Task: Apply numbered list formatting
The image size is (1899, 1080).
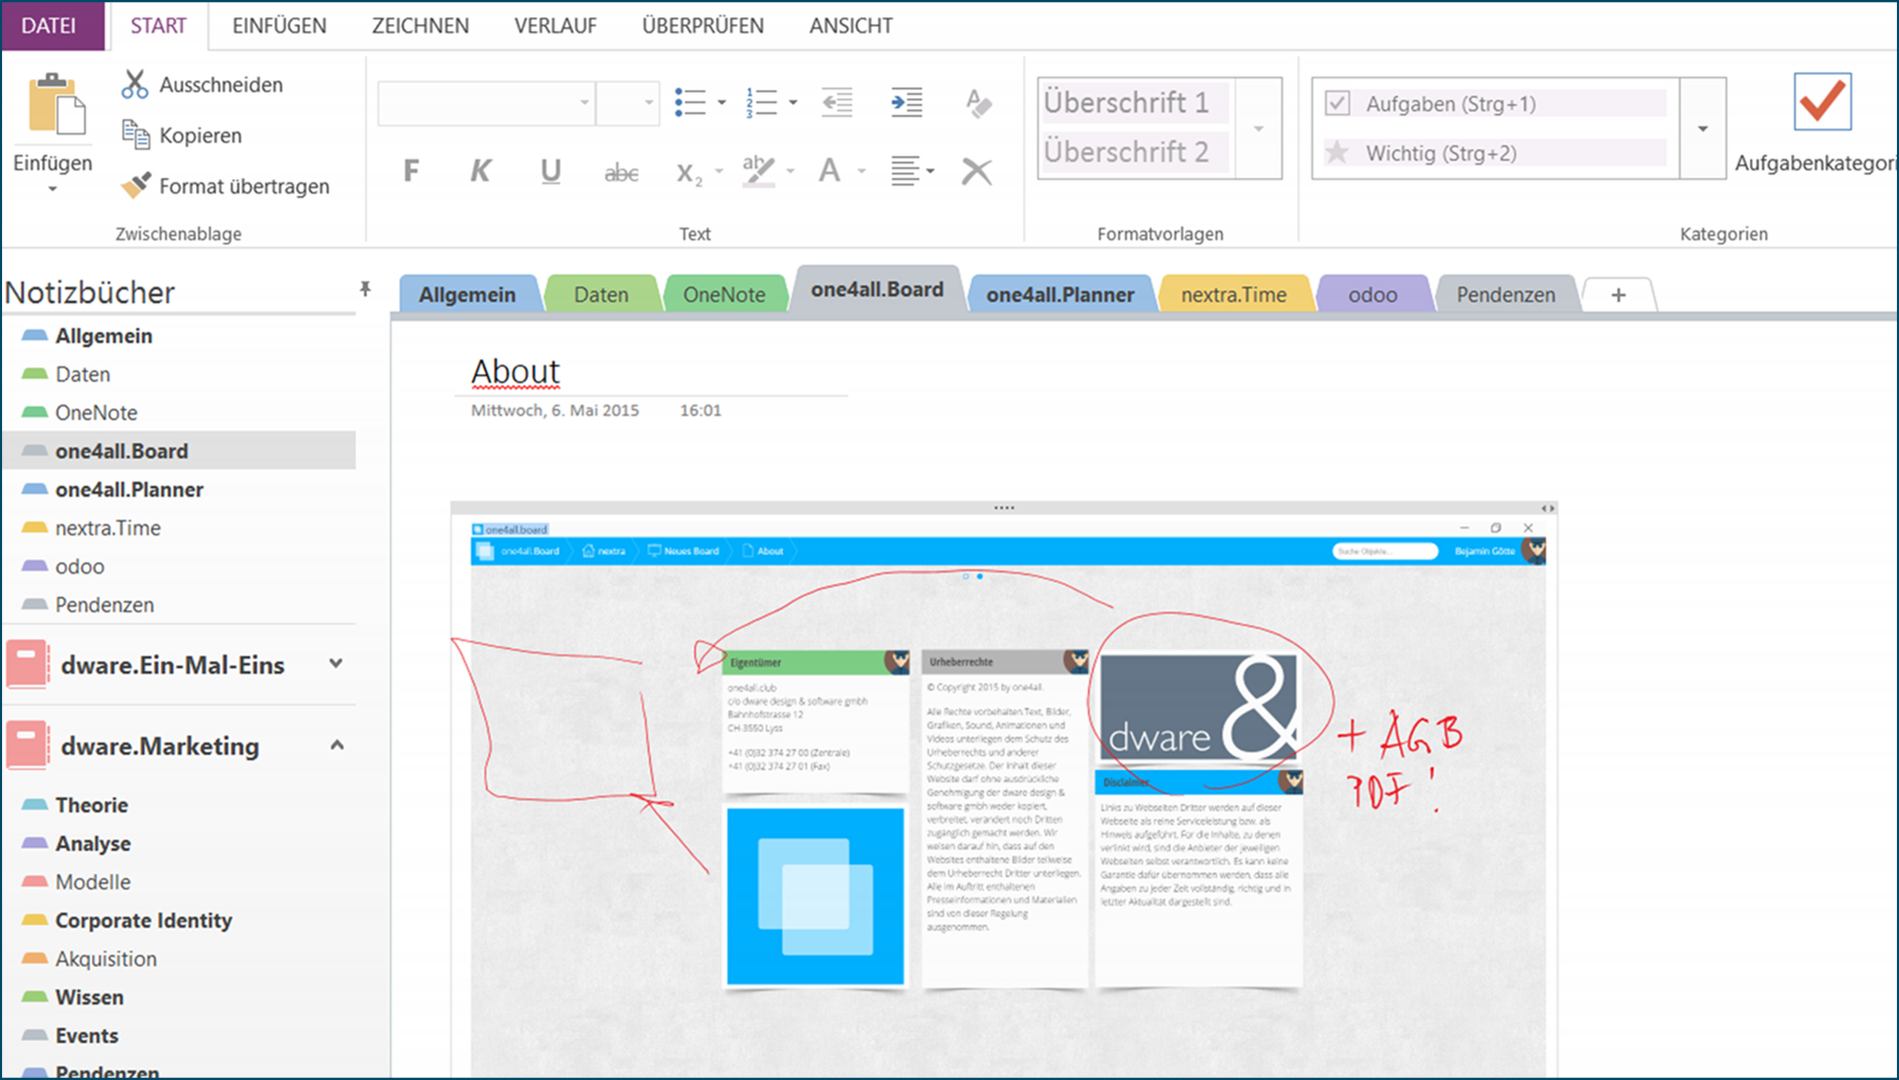Action: [x=761, y=102]
